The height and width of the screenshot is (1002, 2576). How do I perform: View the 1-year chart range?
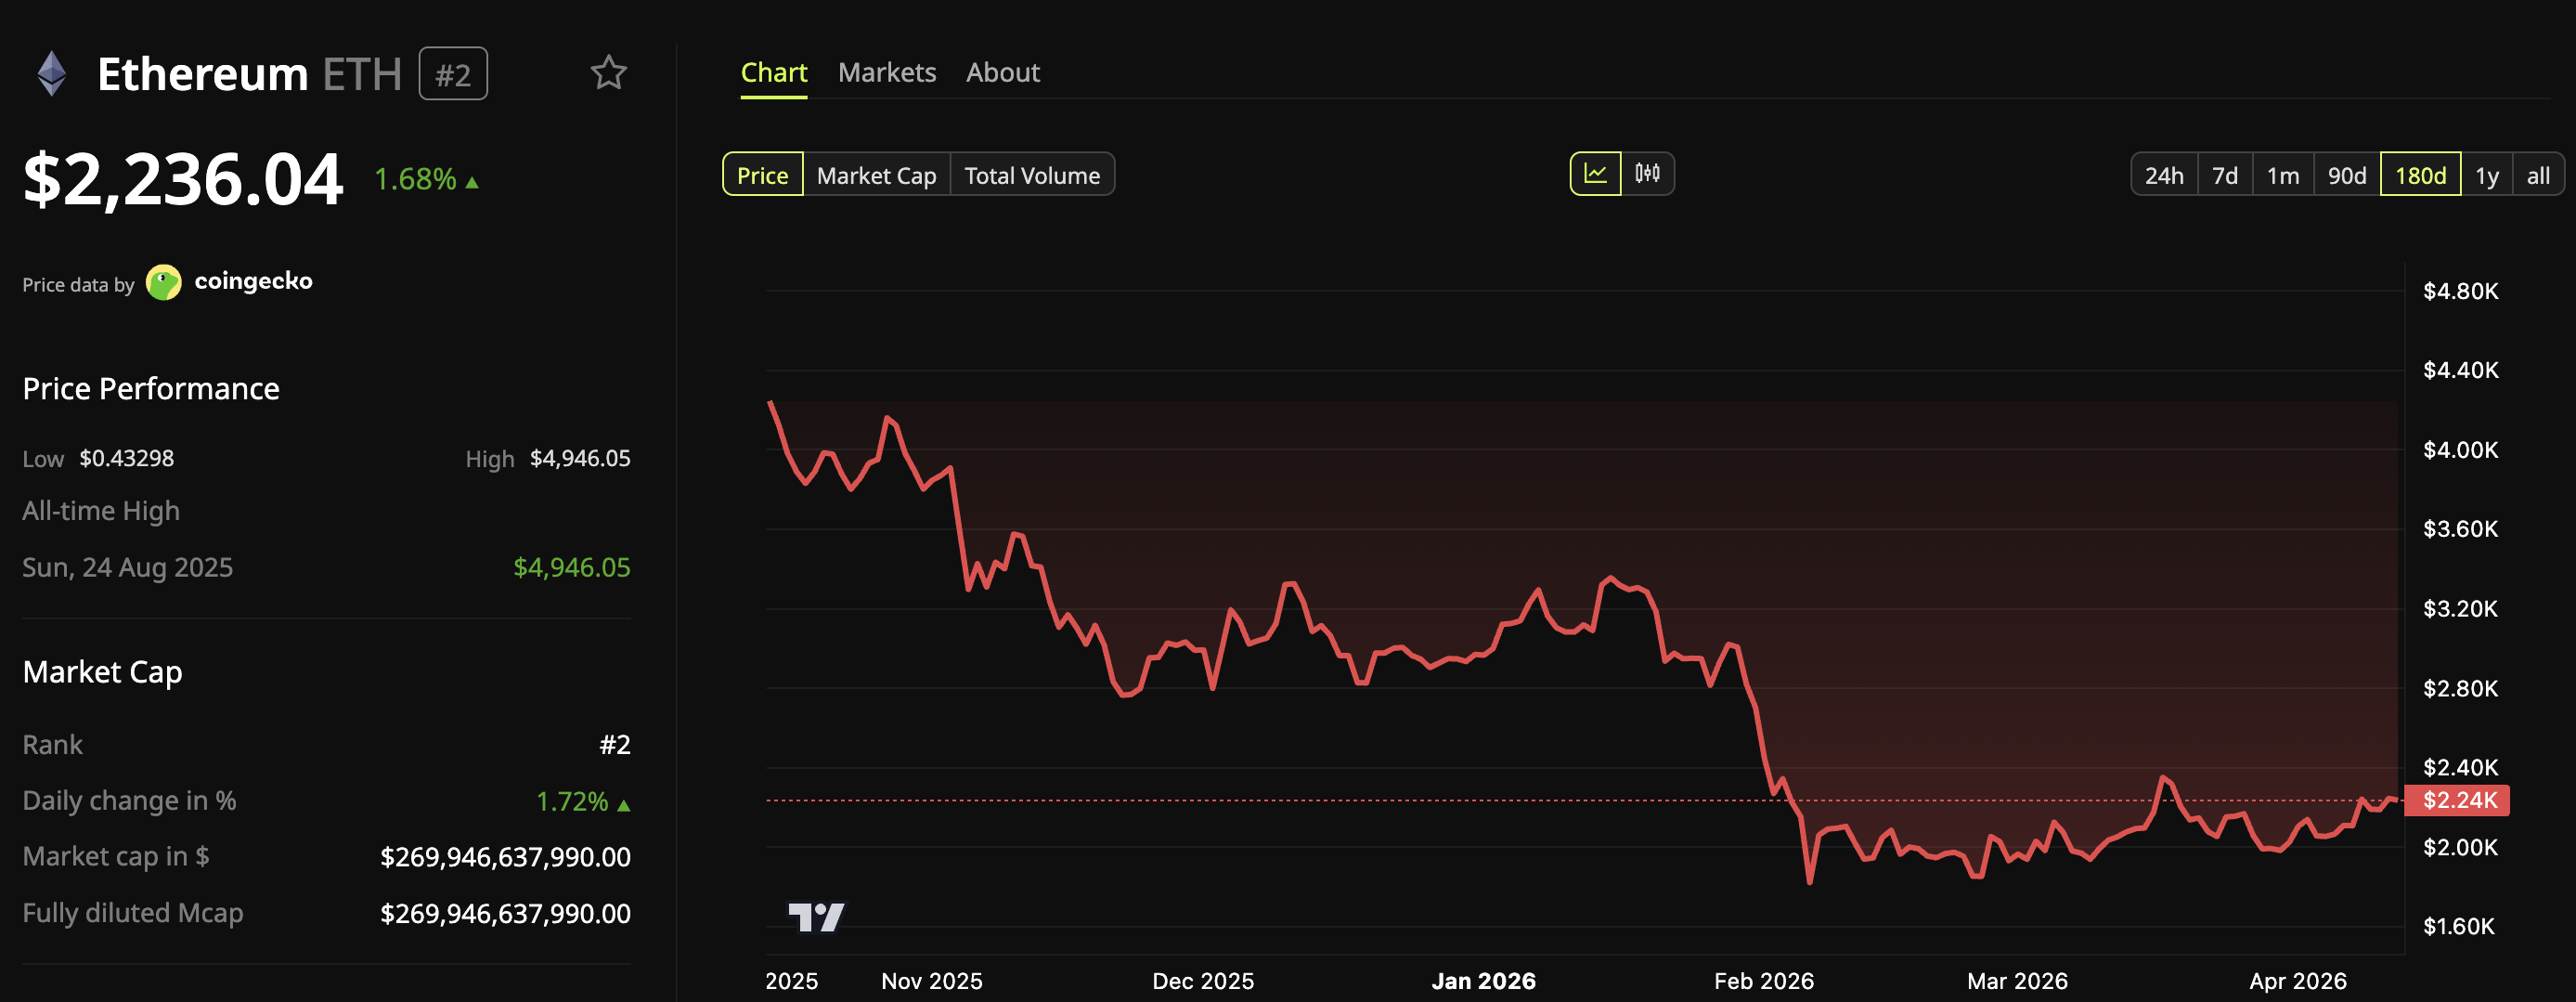coord(2486,174)
